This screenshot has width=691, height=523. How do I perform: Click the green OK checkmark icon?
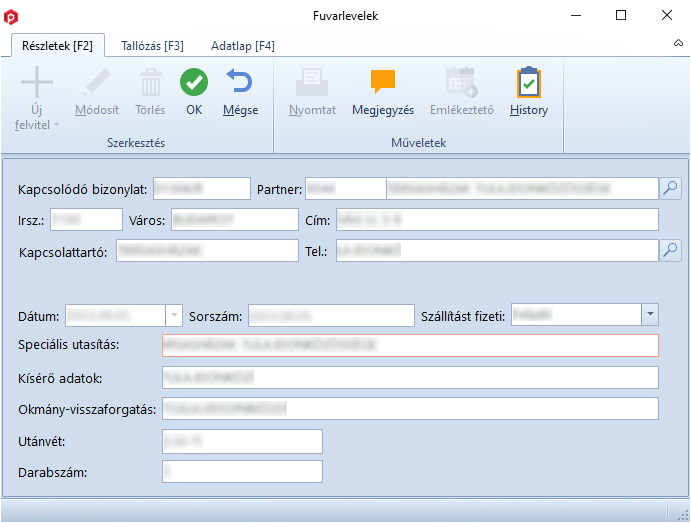point(194,82)
